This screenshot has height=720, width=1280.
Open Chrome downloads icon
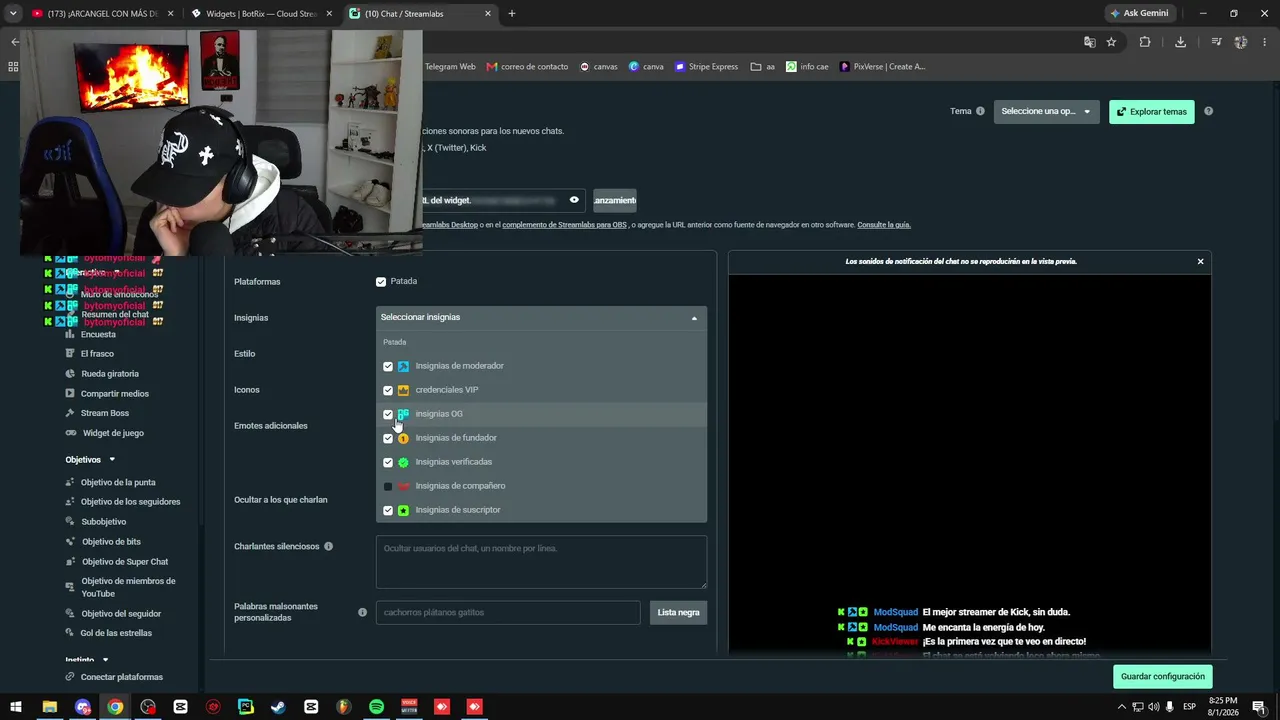[1180, 42]
